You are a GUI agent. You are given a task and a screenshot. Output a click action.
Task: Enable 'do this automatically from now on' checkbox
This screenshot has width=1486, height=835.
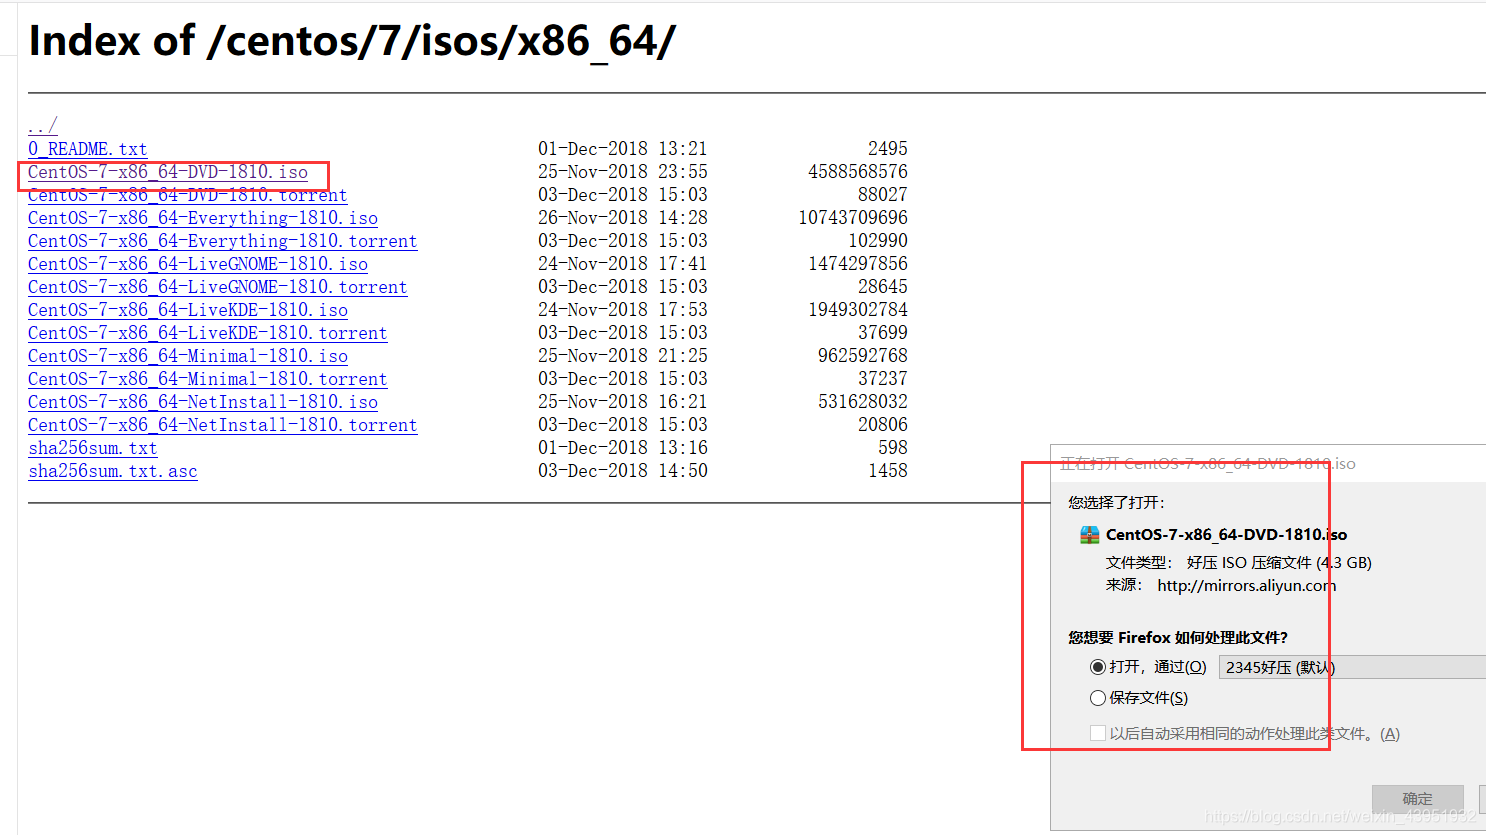pyautogui.click(x=1098, y=734)
